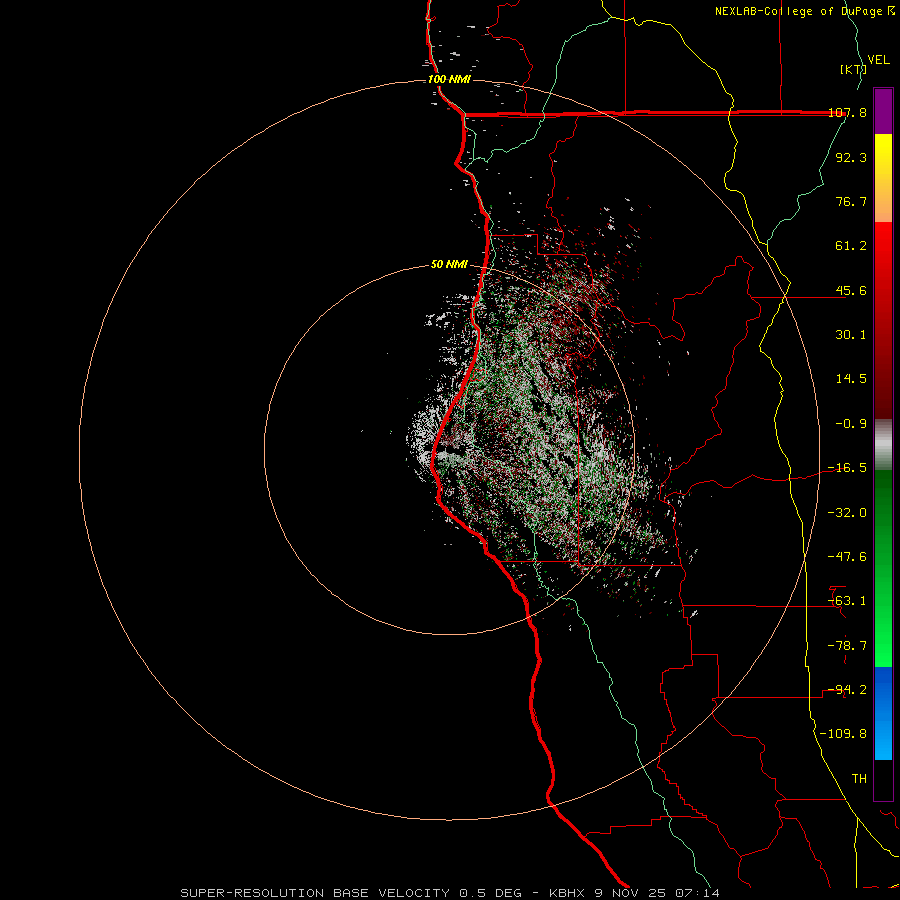The width and height of the screenshot is (900, 900).
Task: Pick the dark TH segment of the color bar
Action: click(x=883, y=780)
